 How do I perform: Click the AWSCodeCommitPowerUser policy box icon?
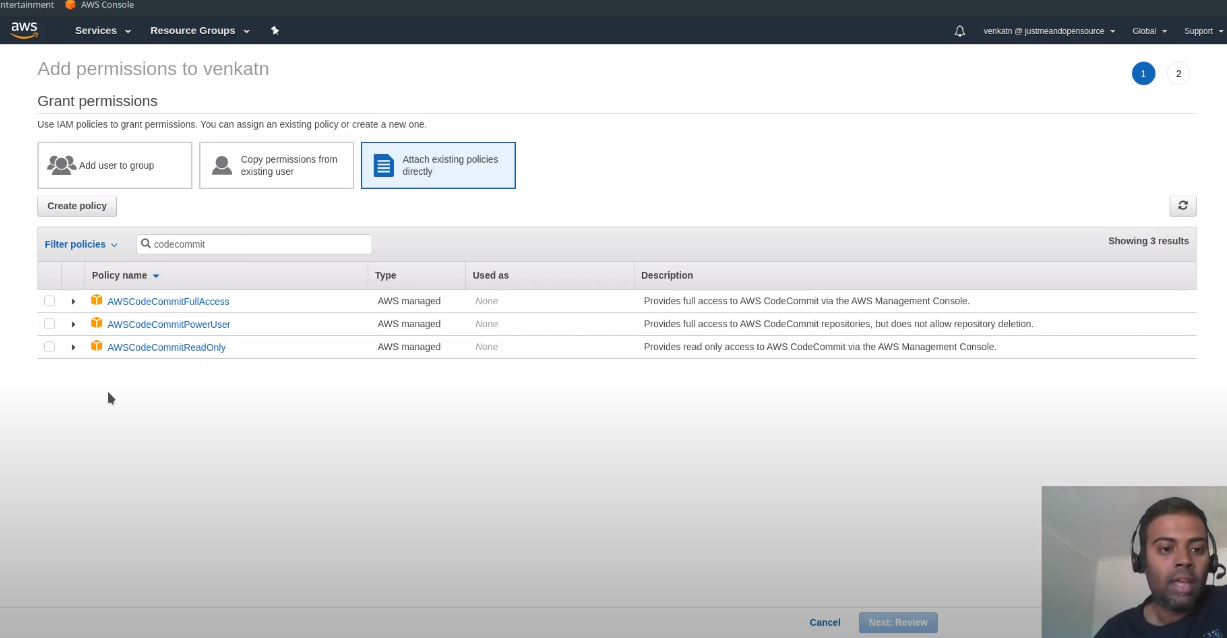[97, 323]
